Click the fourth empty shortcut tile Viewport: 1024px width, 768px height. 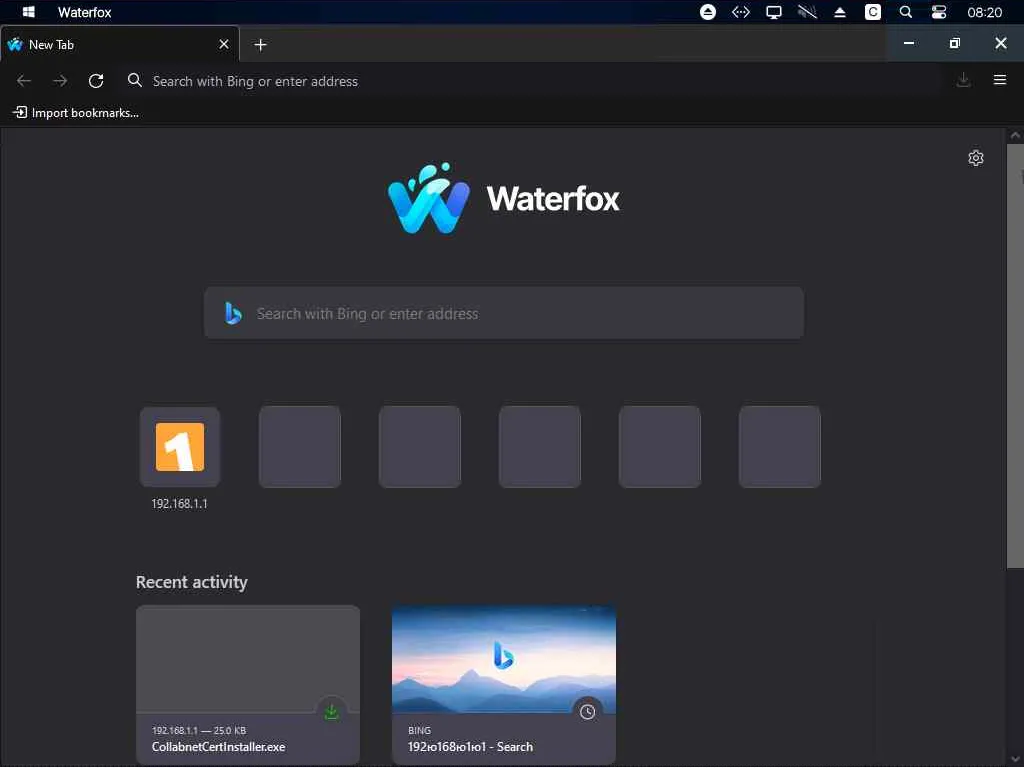539,447
